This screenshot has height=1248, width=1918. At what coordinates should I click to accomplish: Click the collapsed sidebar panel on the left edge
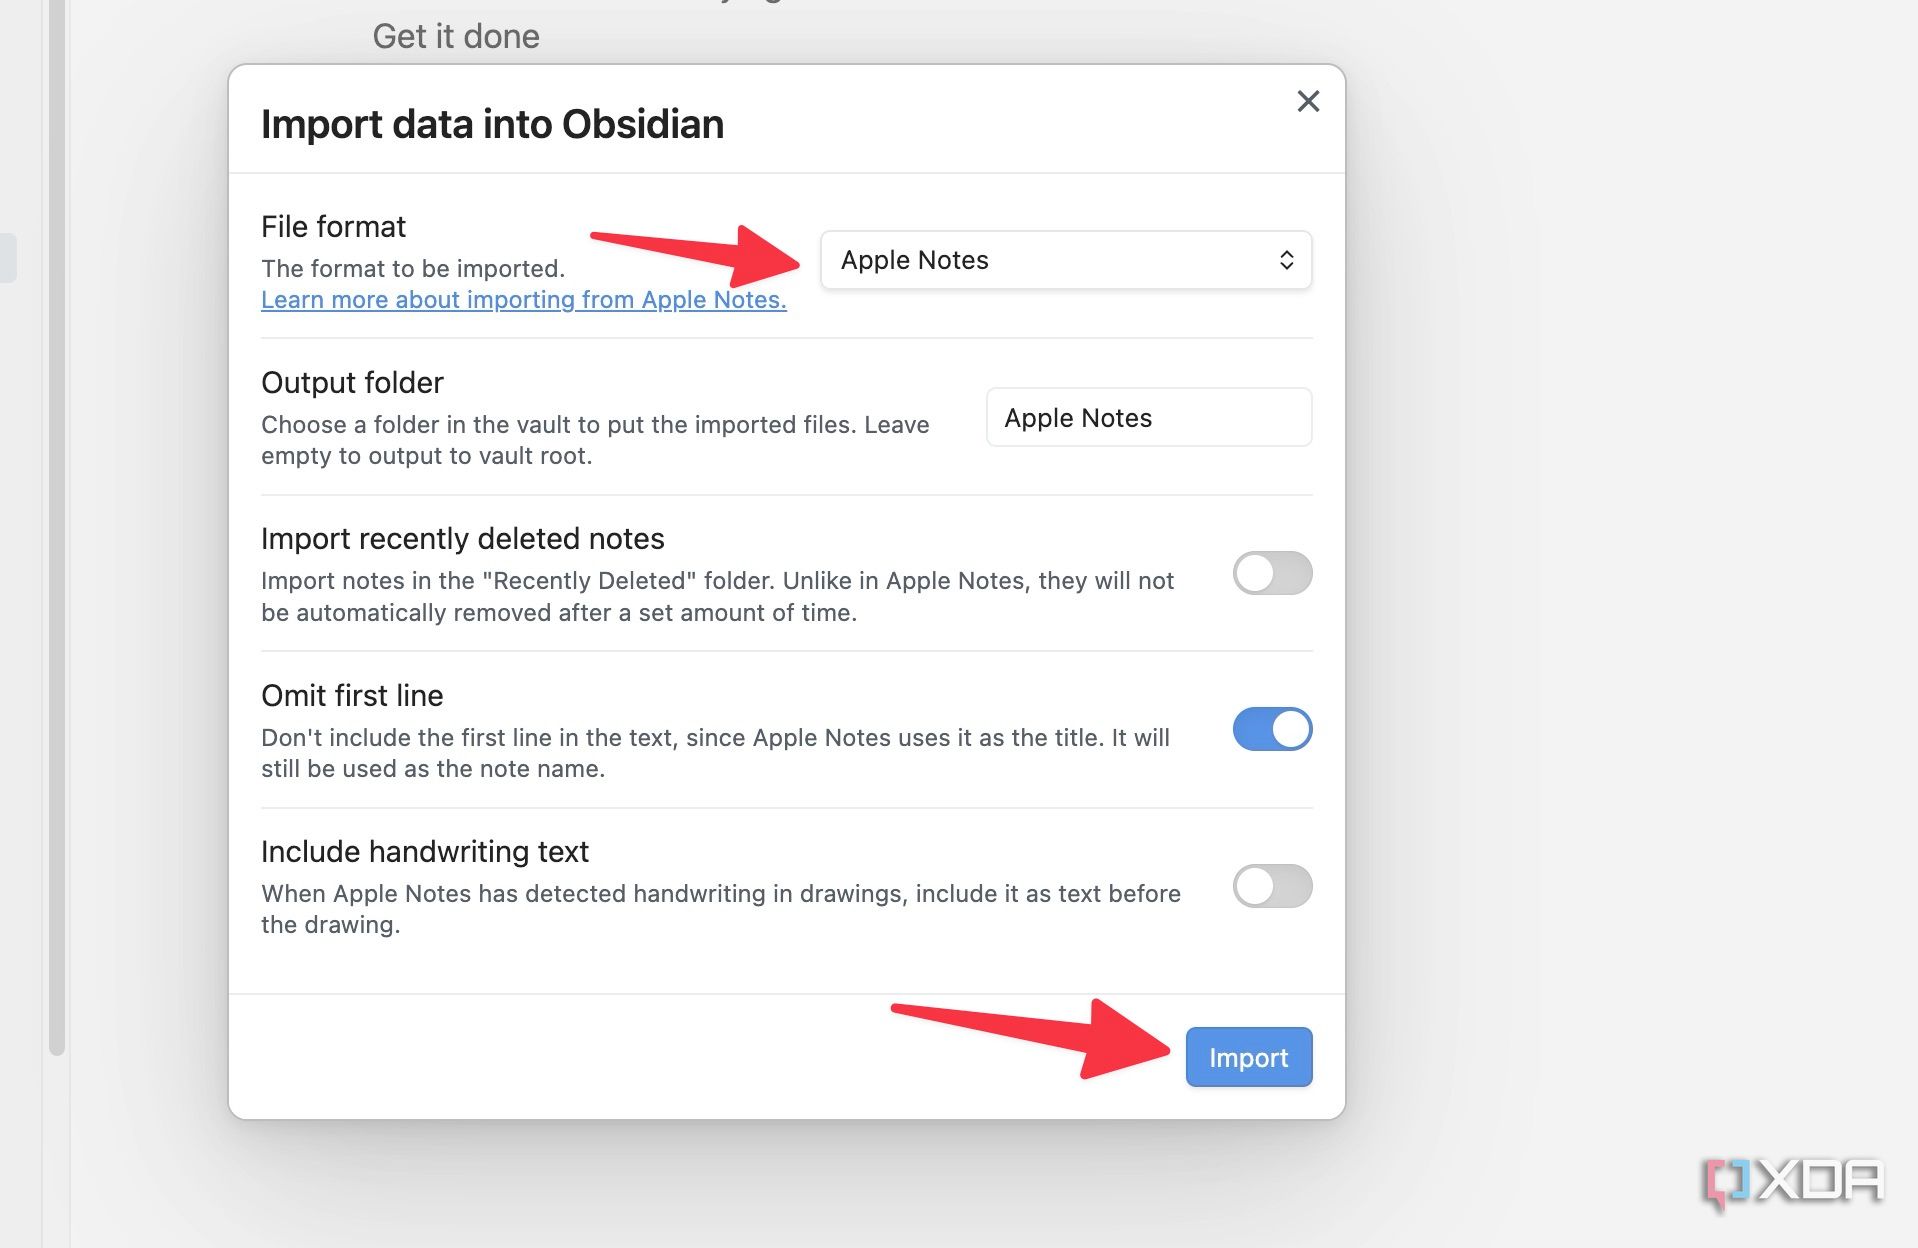[10, 255]
